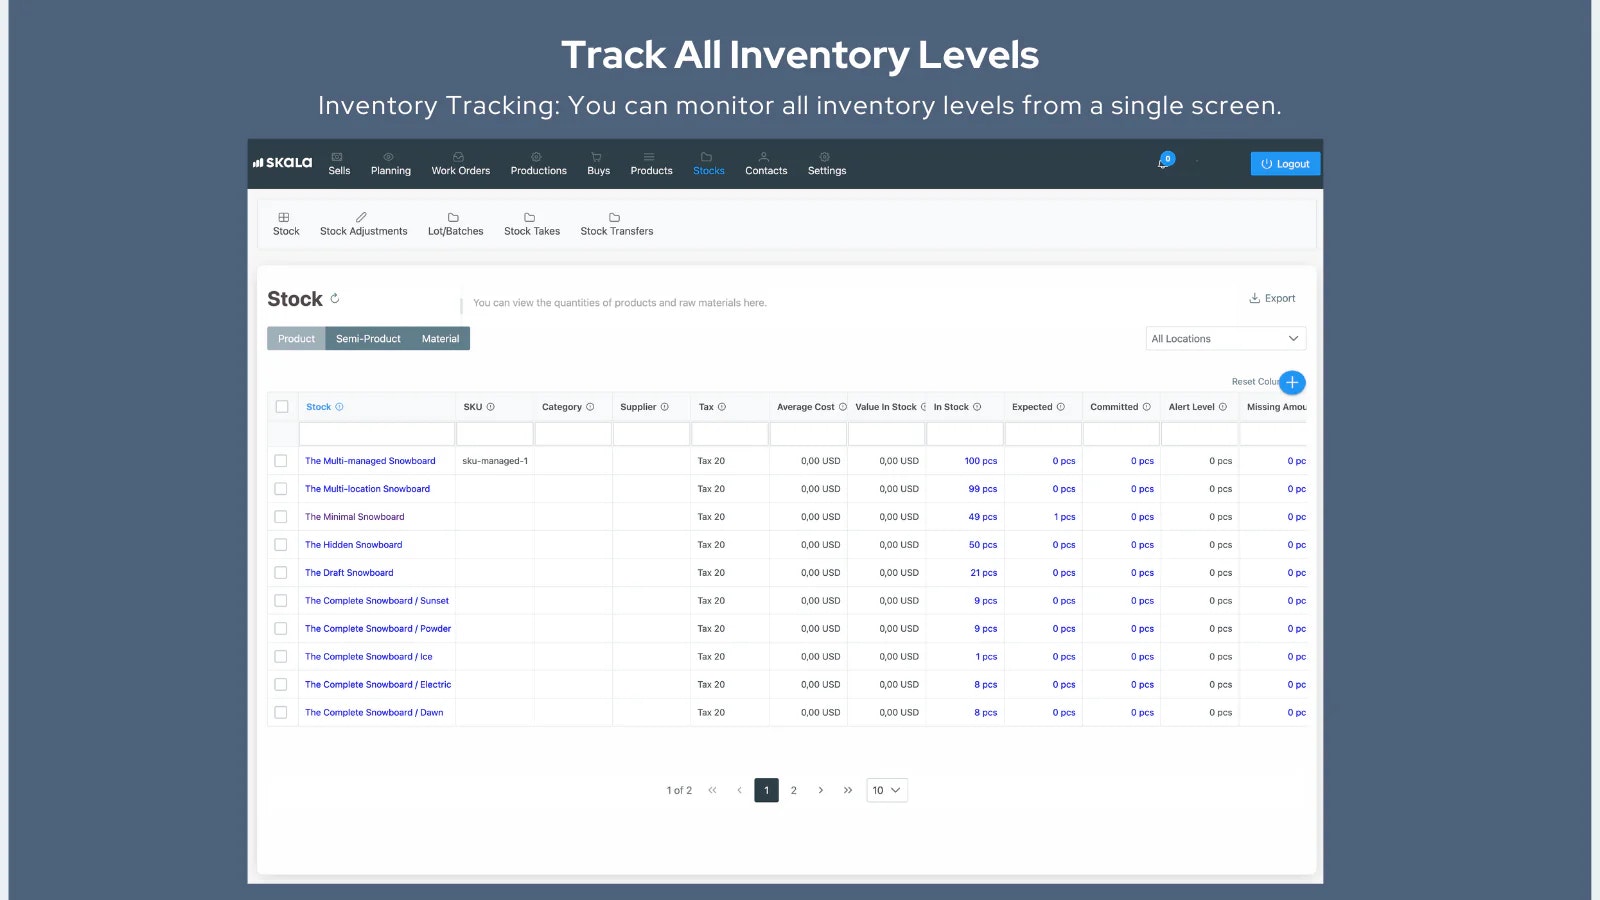This screenshot has height=900, width=1600.
Task: Click the info icon beside Stock column header
Action: click(339, 407)
